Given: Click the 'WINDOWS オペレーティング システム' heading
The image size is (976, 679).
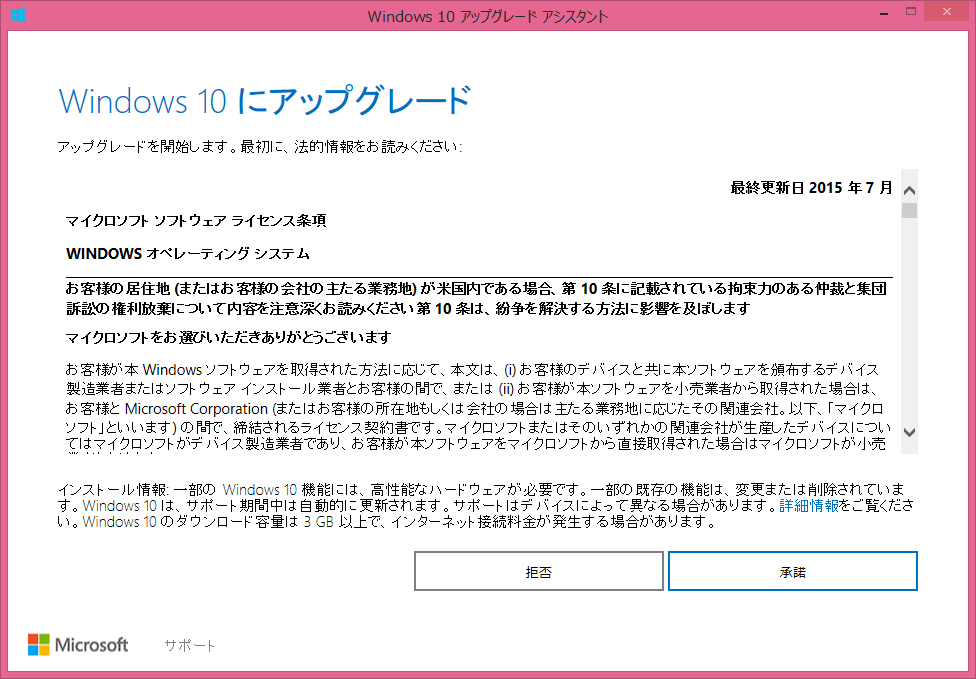Looking at the screenshot, I should (188, 253).
